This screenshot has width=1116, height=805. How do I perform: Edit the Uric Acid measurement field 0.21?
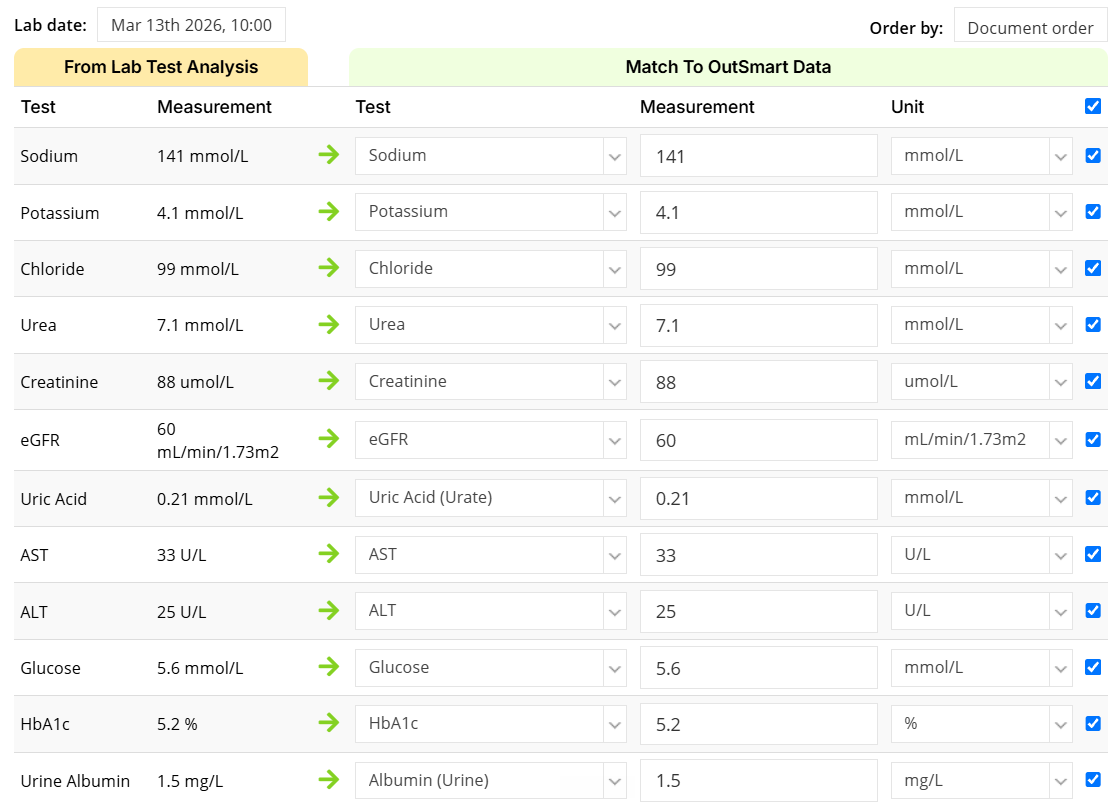pyautogui.click(x=759, y=498)
